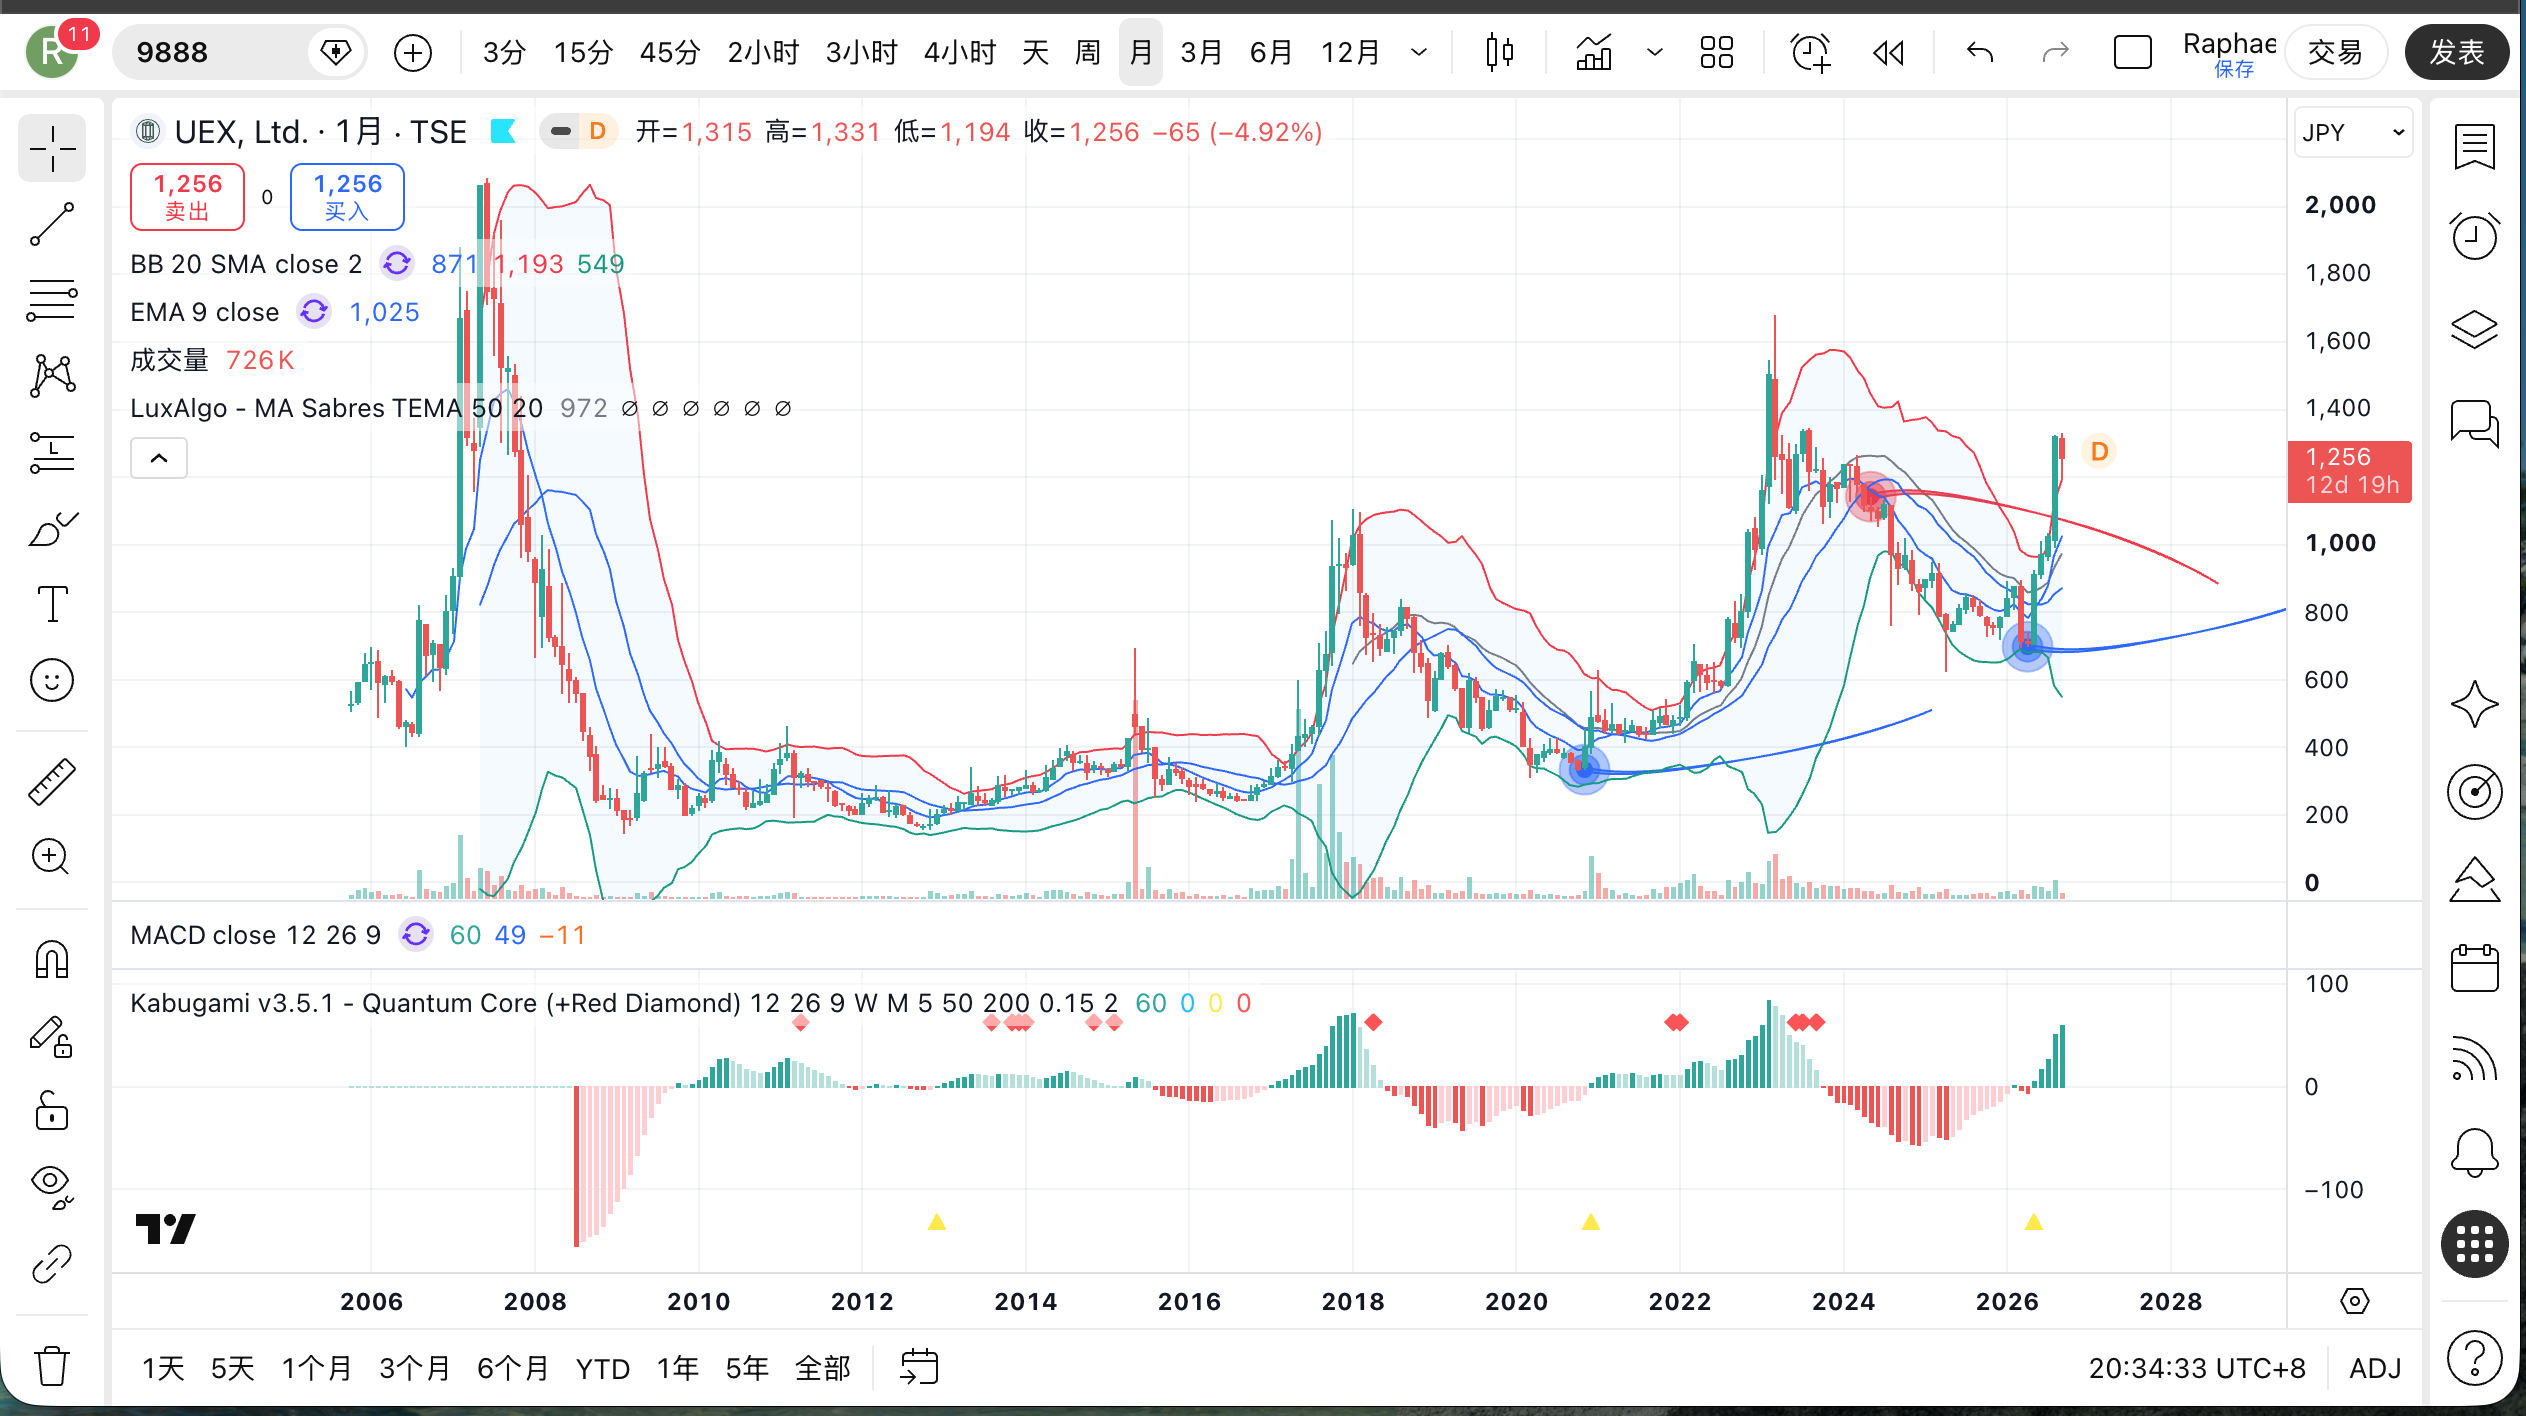Collapse the indicator legend
This screenshot has width=2526, height=1416.
pyautogui.click(x=159, y=459)
